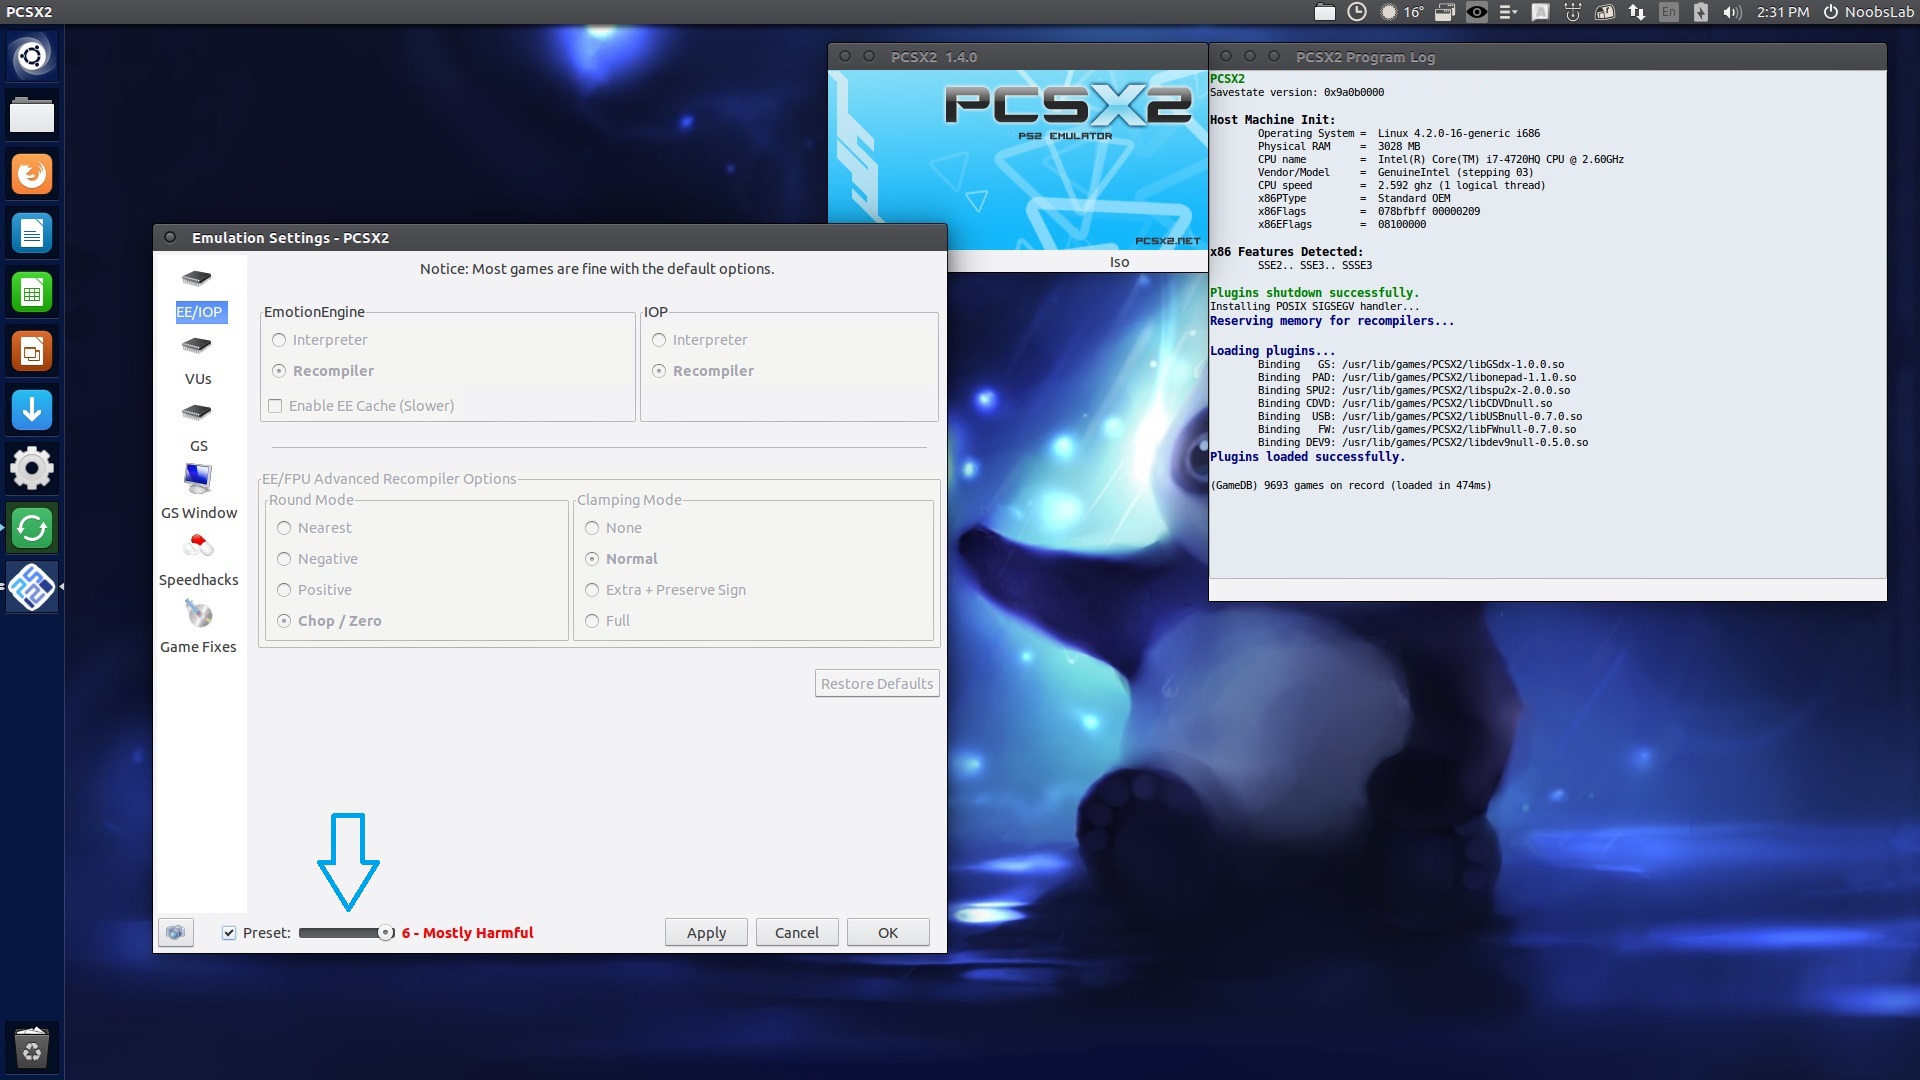Viewport: 1920px width, 1080px height.
Task: Launch LibreOffice Calc from the launcher
Action: point(32,292)
